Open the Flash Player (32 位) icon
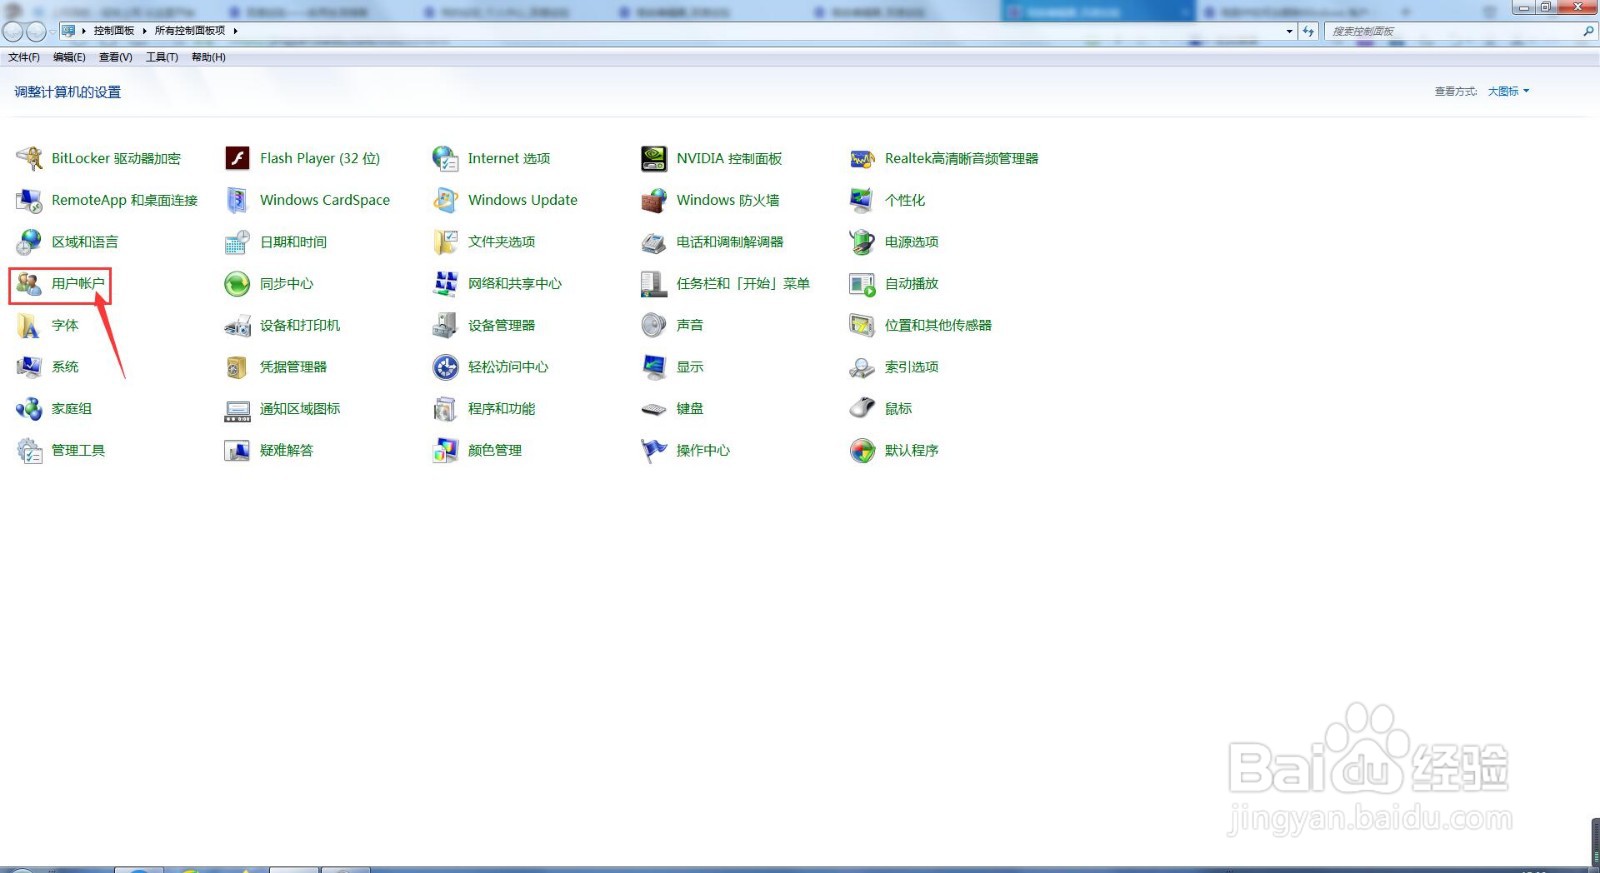Viewport: 1600px width, 873px height. pyautogui.click(x=237, y=158)
